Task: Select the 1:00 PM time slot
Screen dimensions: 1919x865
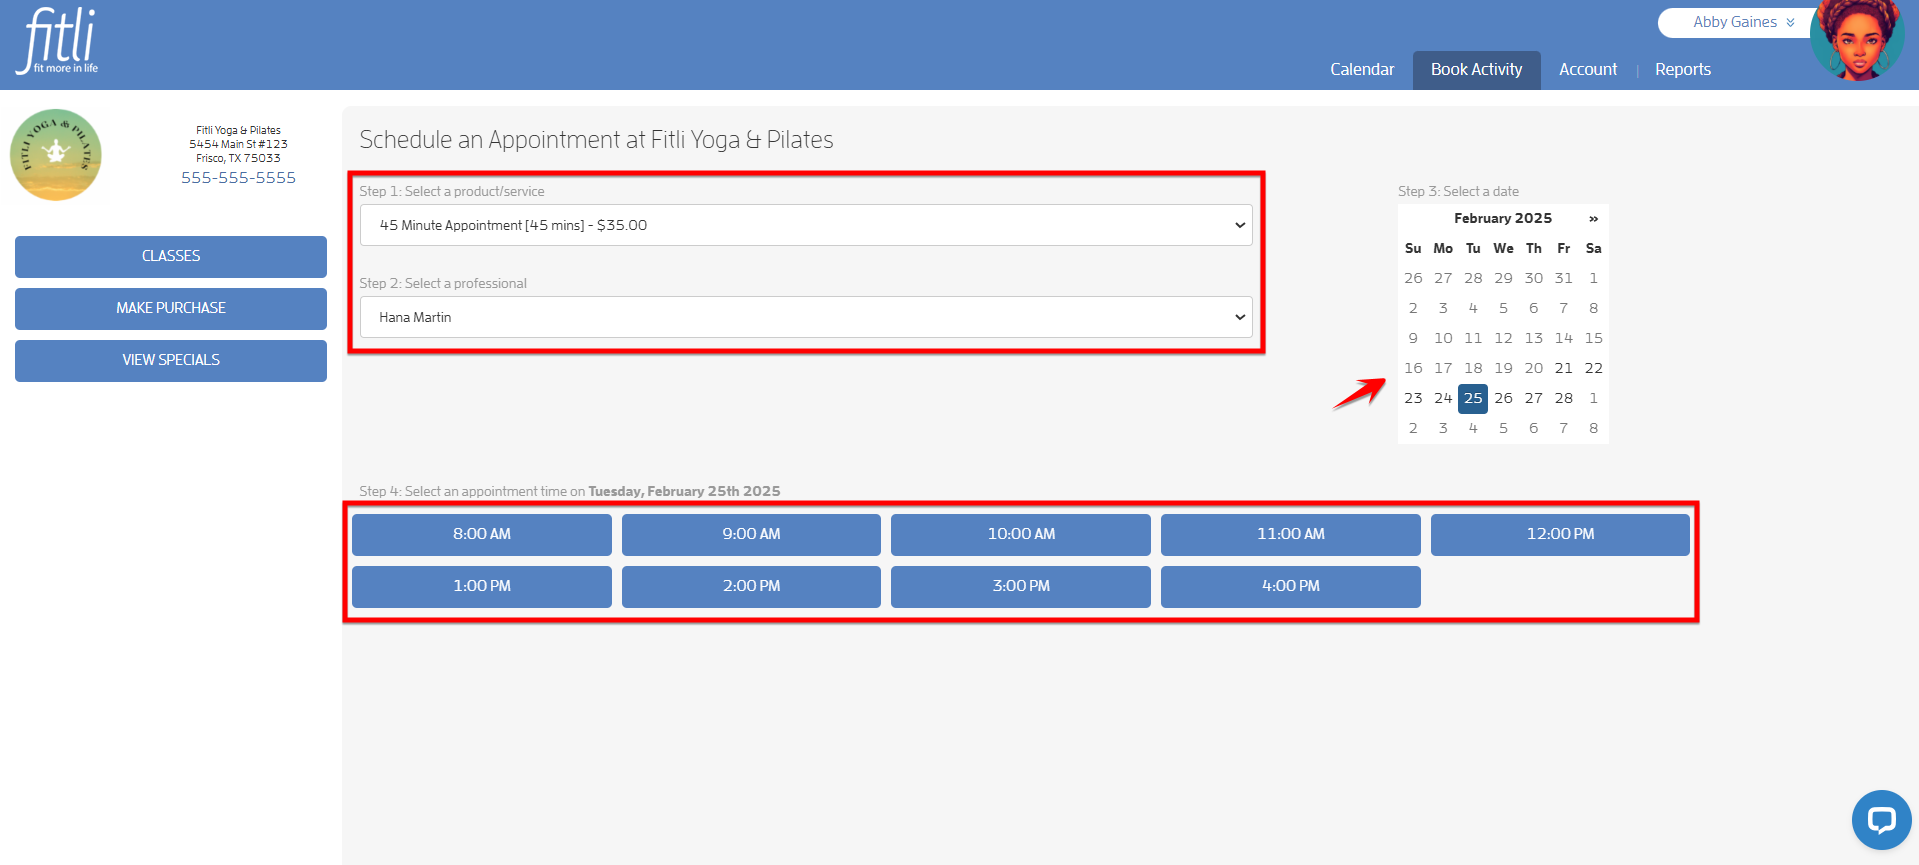Action: (482, 587)
